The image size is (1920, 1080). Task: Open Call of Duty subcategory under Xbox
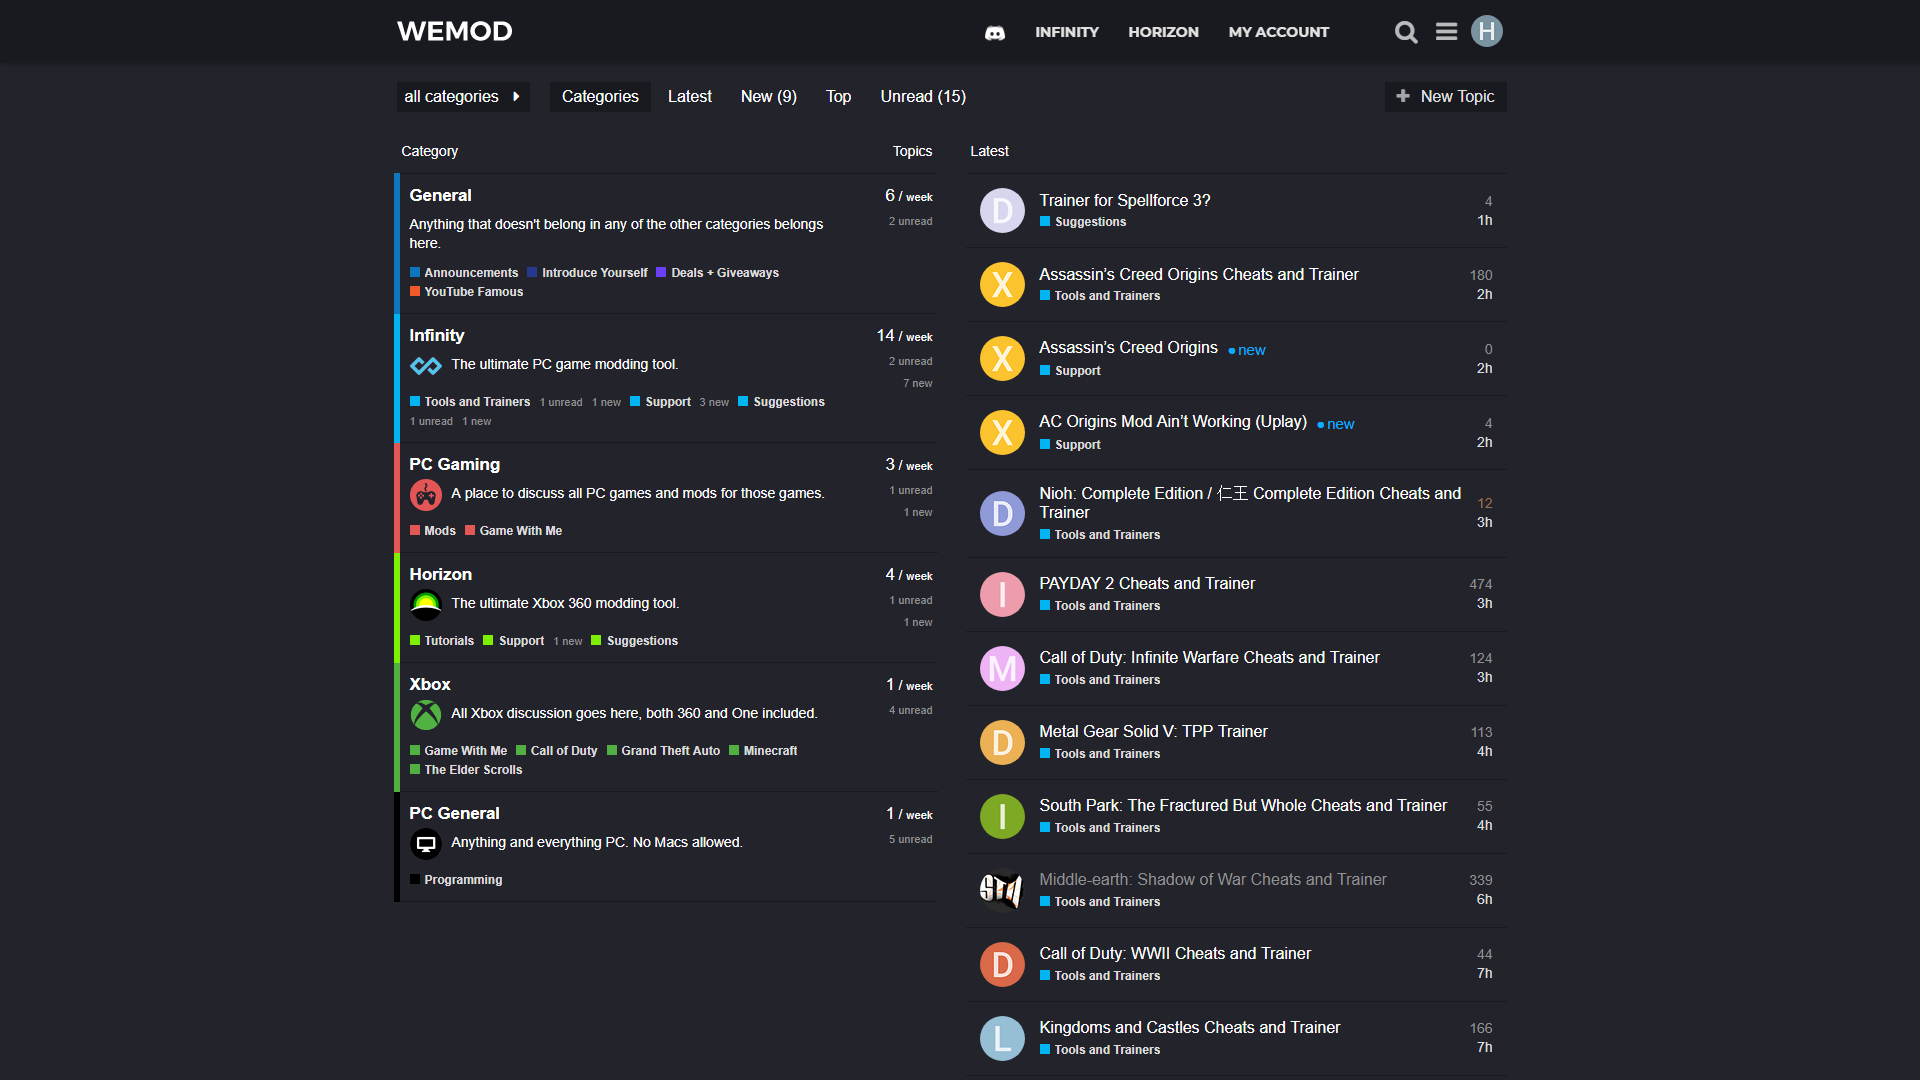click(x=557, y=751)
